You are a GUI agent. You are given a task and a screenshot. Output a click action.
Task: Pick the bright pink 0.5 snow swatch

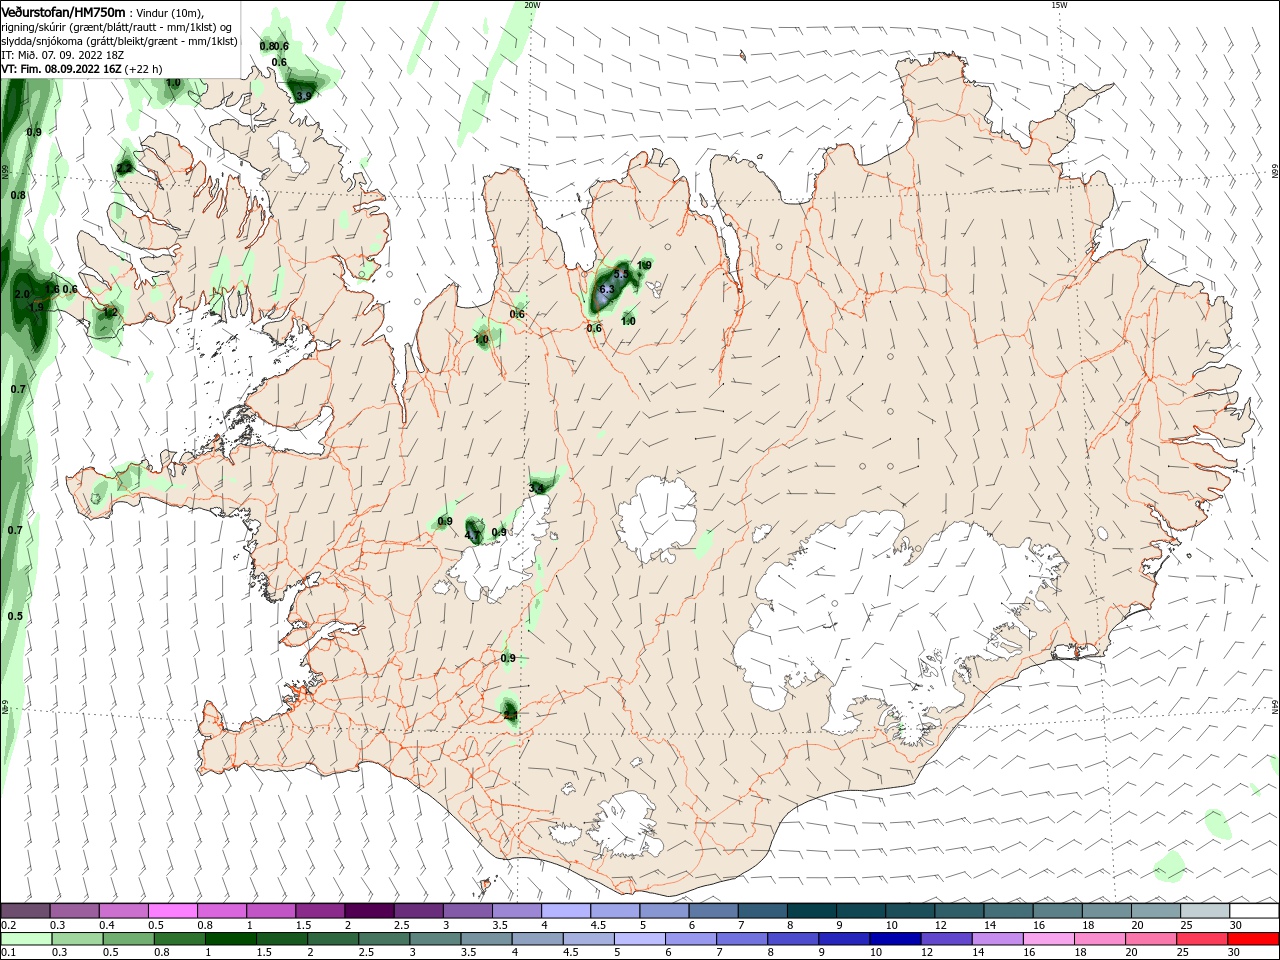pos(172,911)
